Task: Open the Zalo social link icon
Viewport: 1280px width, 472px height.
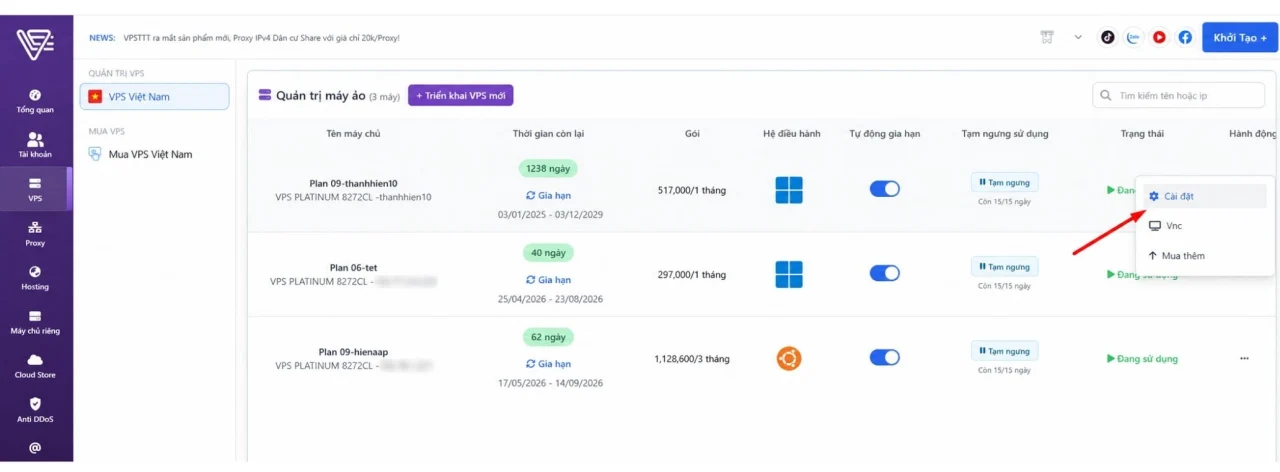Action: pos(1133,37)
